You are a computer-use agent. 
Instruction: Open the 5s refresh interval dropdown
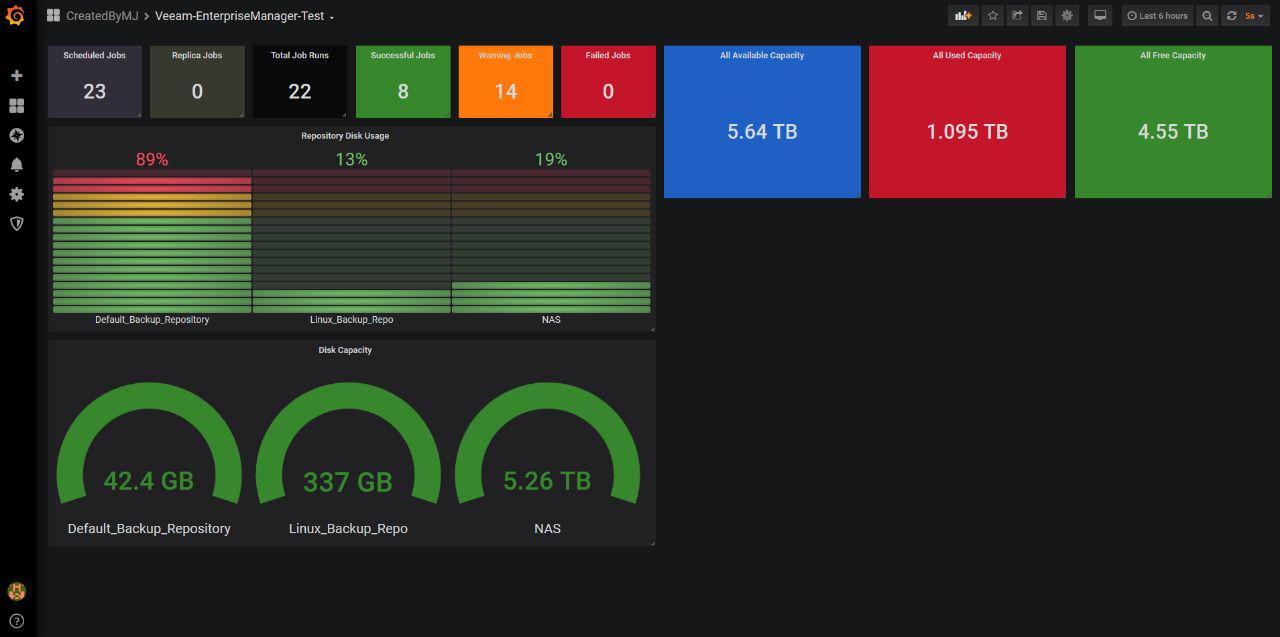point(1254,16)
